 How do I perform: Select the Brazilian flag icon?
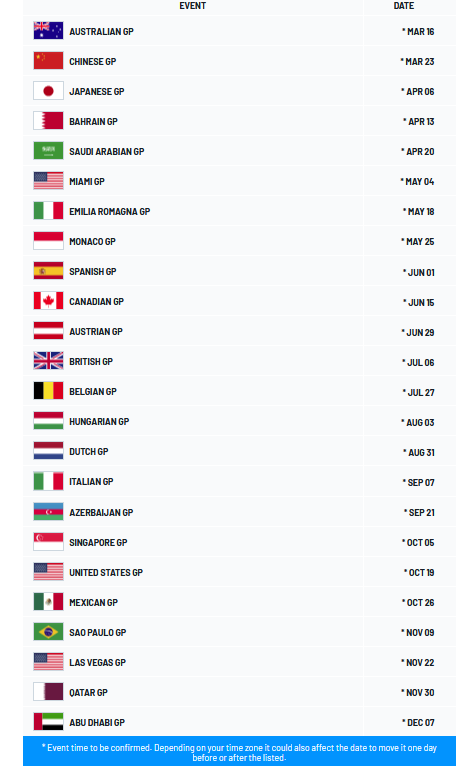pos(48,632)
